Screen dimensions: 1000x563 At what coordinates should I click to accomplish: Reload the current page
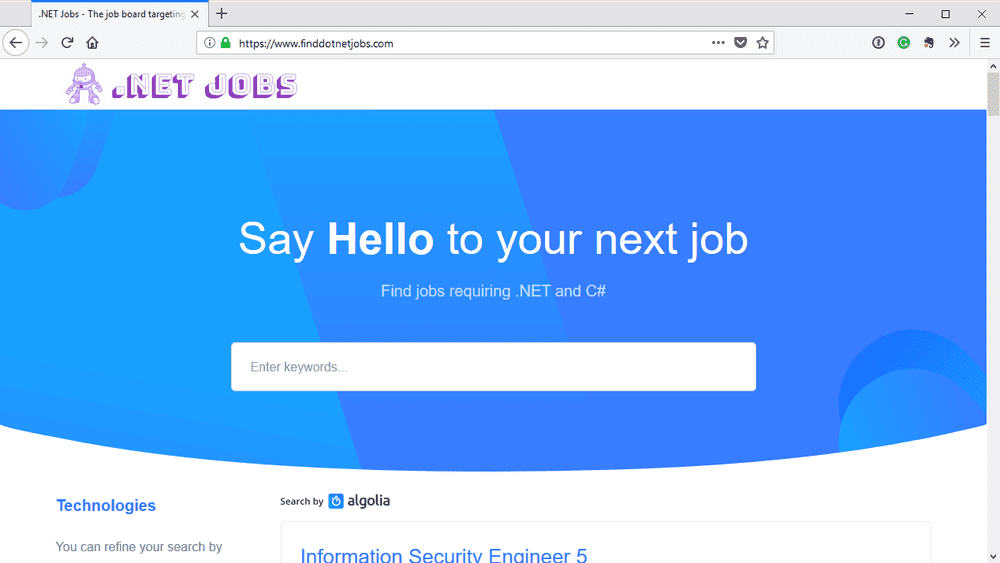point(67,43)
